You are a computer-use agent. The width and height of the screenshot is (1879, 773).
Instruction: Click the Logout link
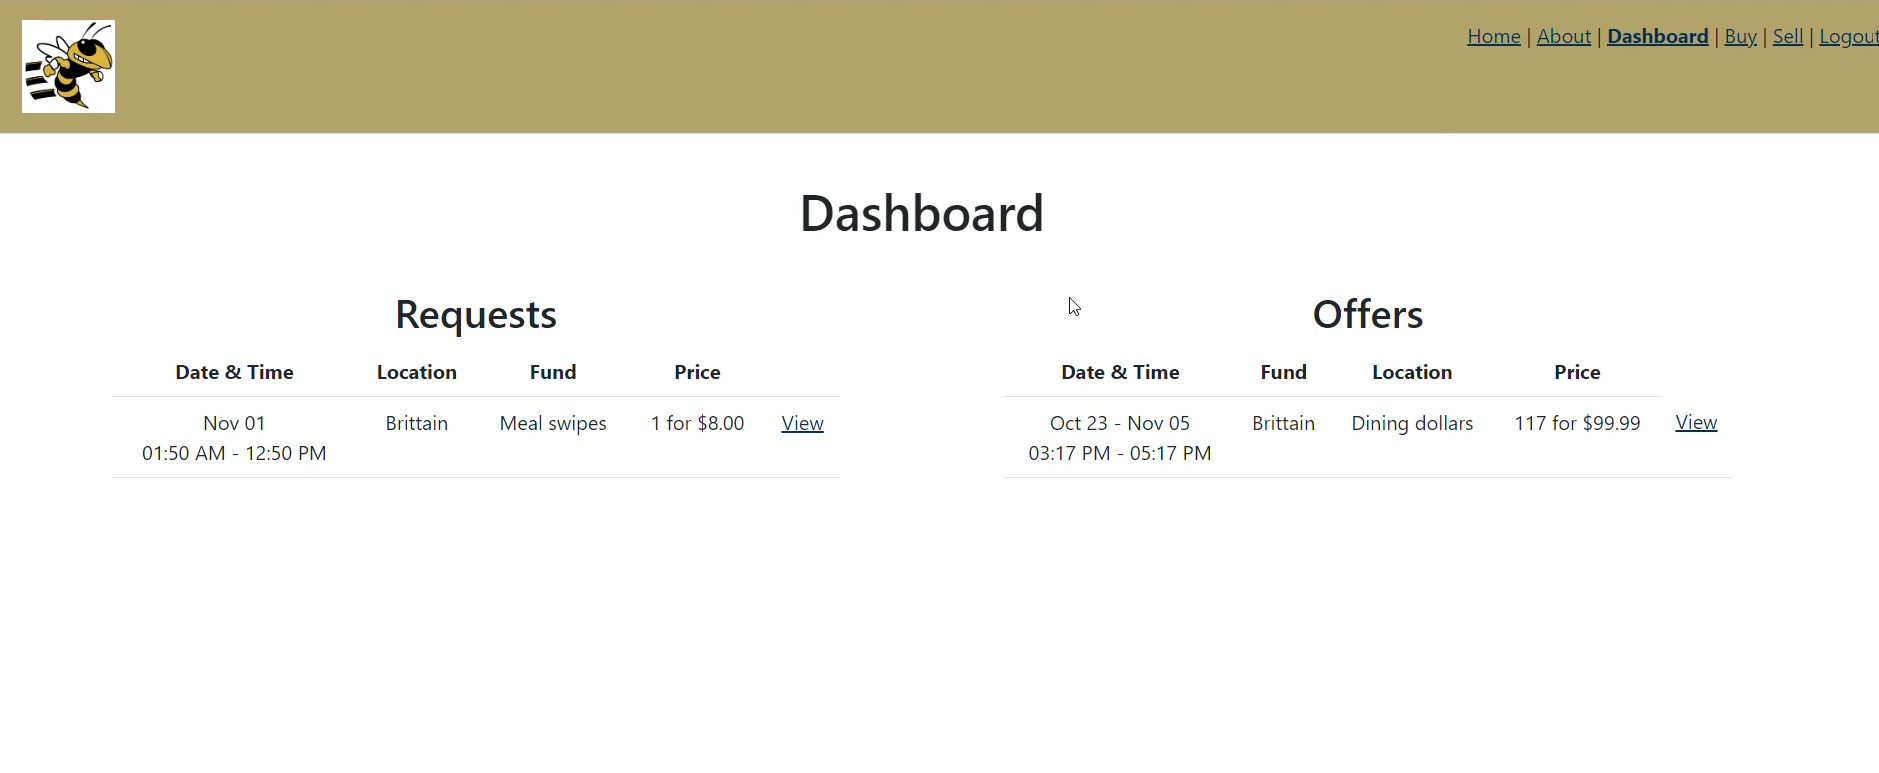(x=1848, y=37)
